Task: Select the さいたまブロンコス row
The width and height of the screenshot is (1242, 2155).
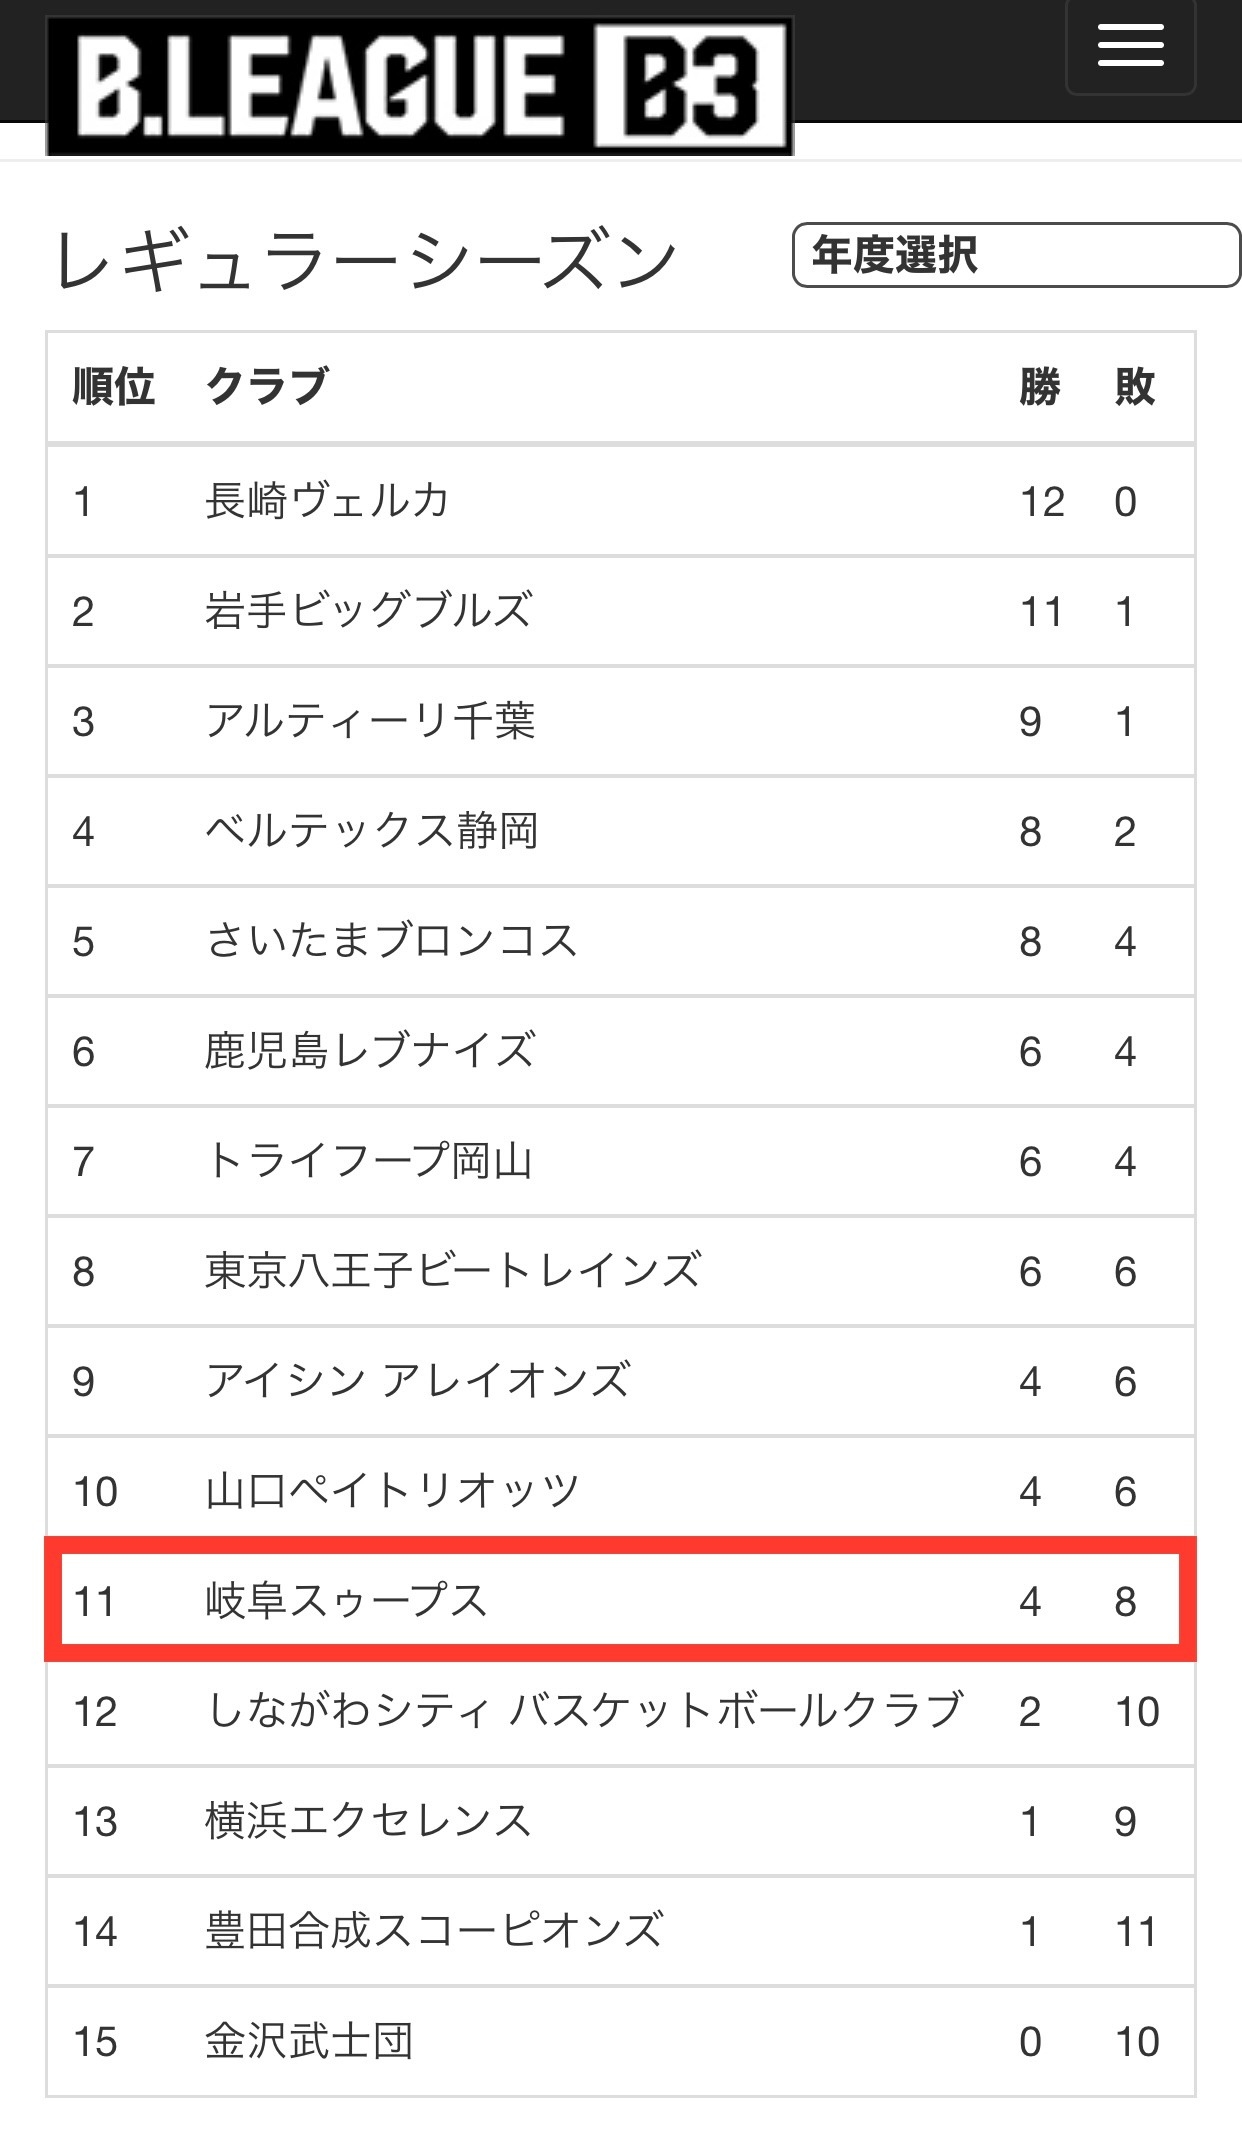Action: pyautogui.click(x=620, y=941)
